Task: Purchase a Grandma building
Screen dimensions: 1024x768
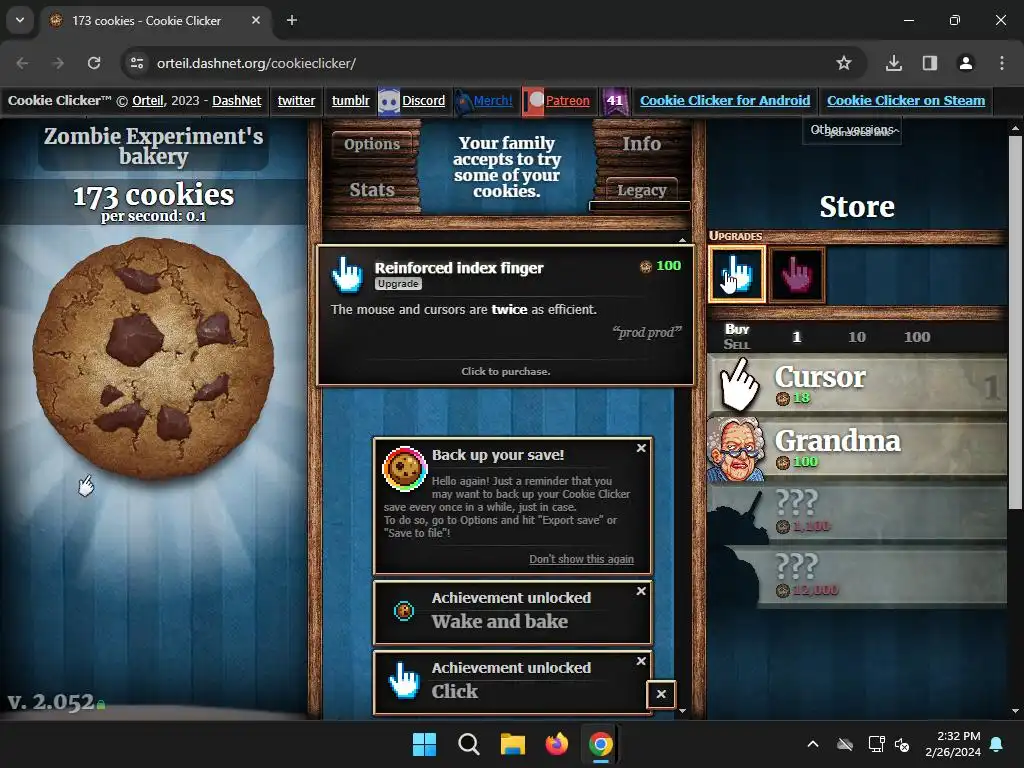Action: point(857,449)
